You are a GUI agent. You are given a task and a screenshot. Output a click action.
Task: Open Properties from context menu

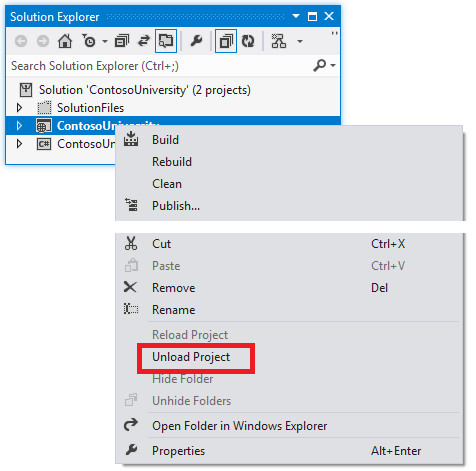click(178, 451)
